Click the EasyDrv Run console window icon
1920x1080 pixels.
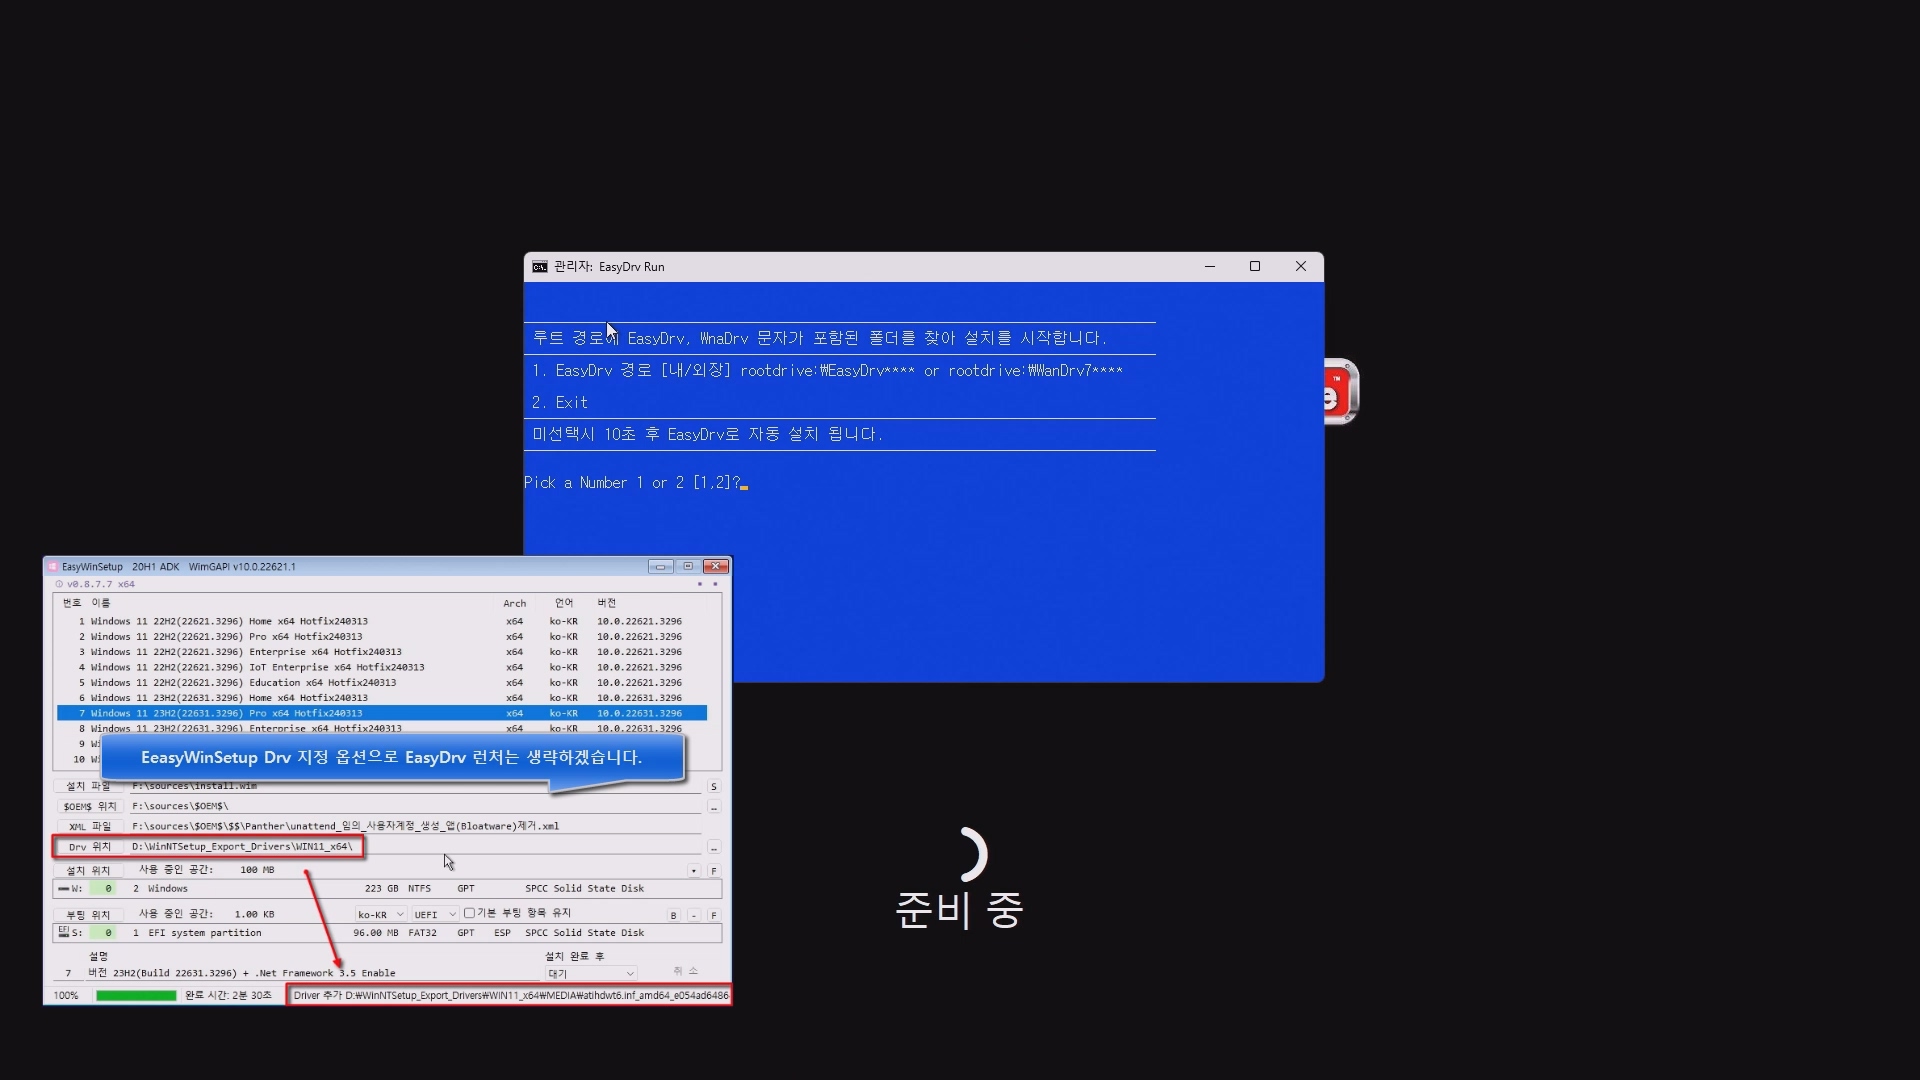[540, 267]
